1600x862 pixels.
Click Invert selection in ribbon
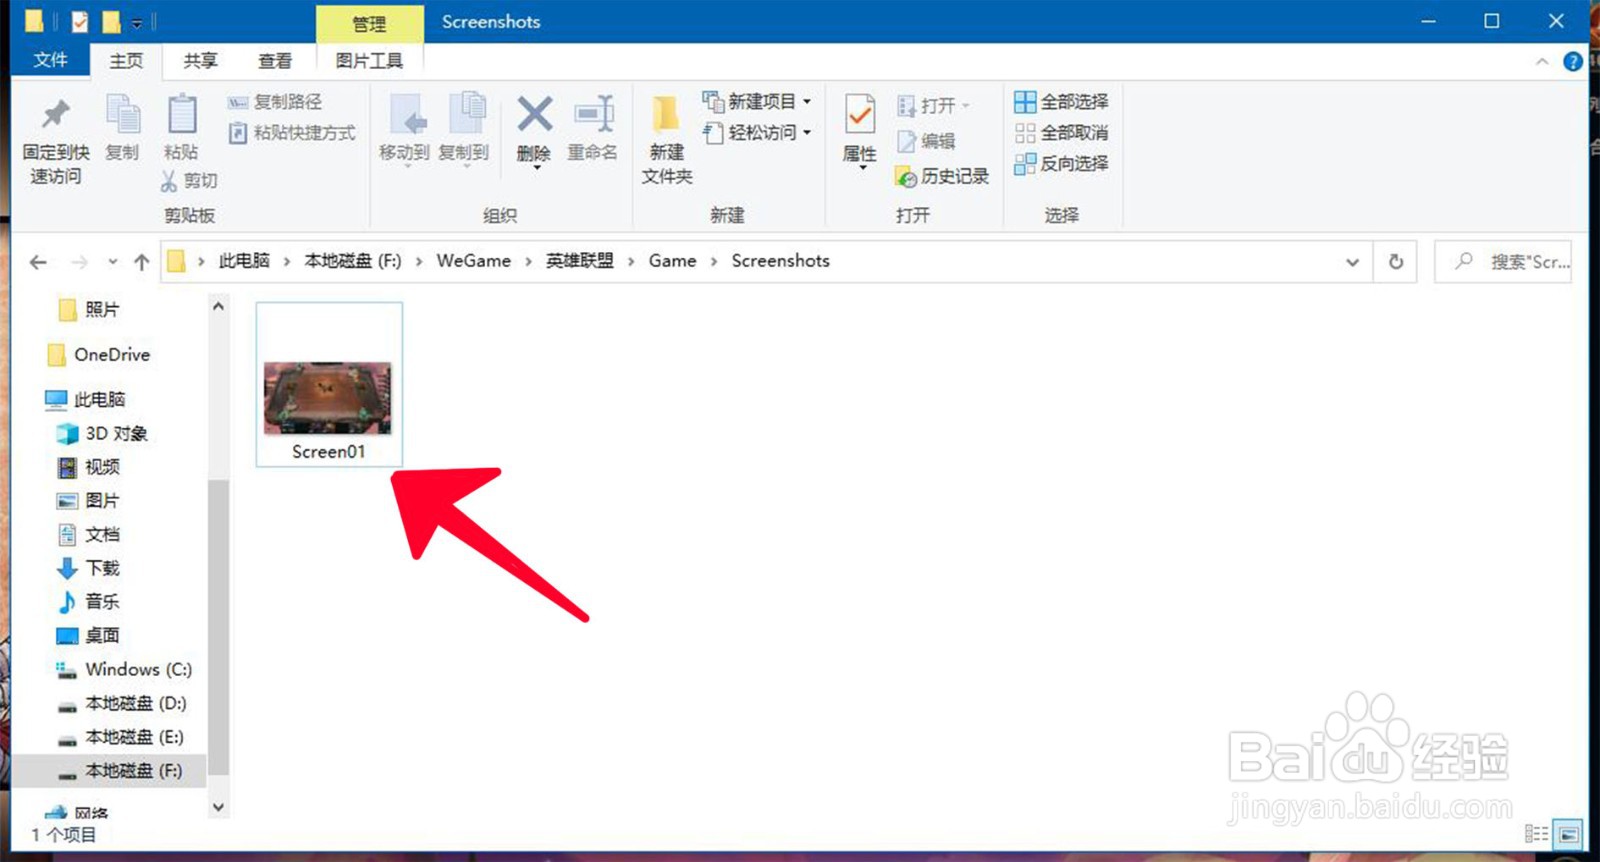(1061, 163)
